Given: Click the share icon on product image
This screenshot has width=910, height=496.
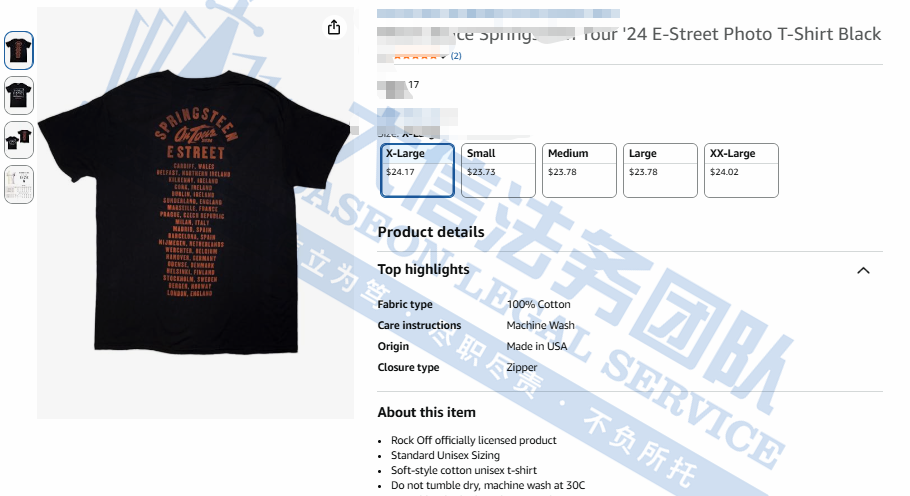Looking at the screenshot, I should click(334, 27).
